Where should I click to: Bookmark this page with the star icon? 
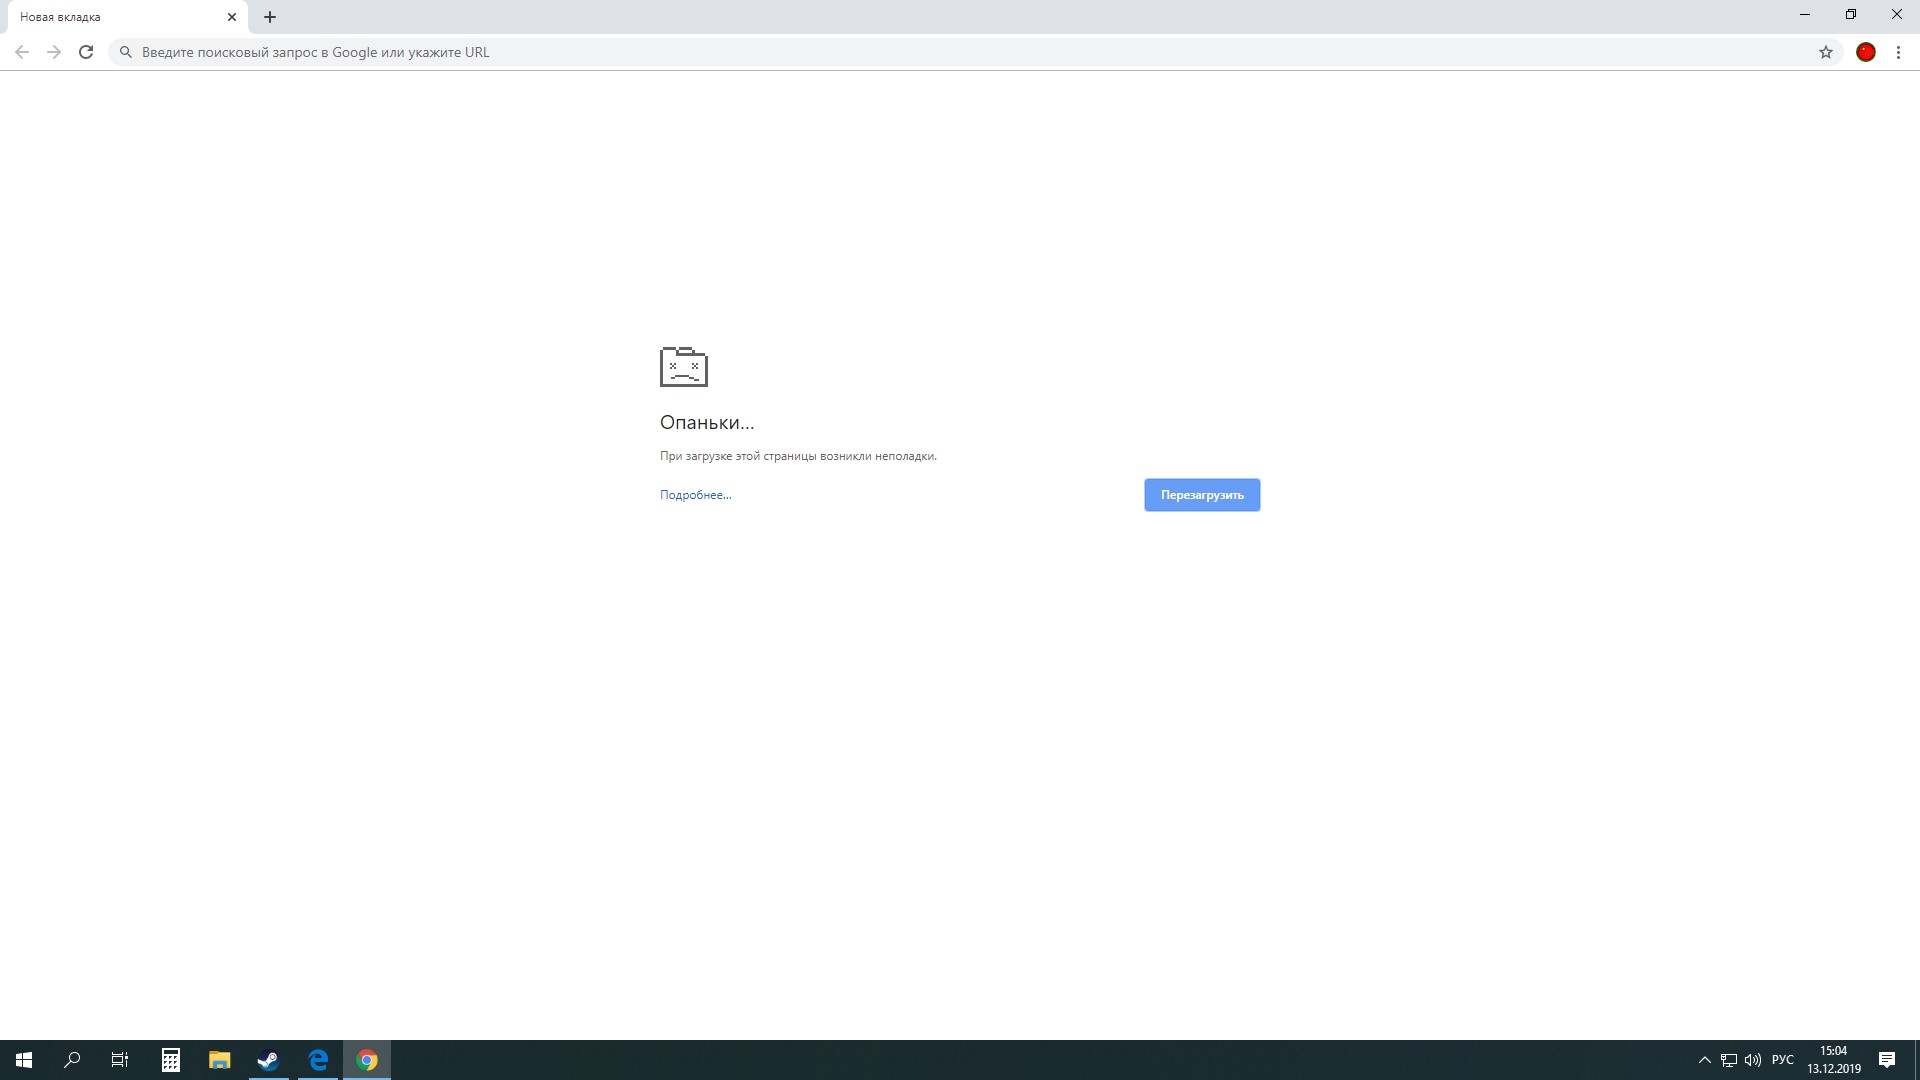click(x=1826, y=52)
